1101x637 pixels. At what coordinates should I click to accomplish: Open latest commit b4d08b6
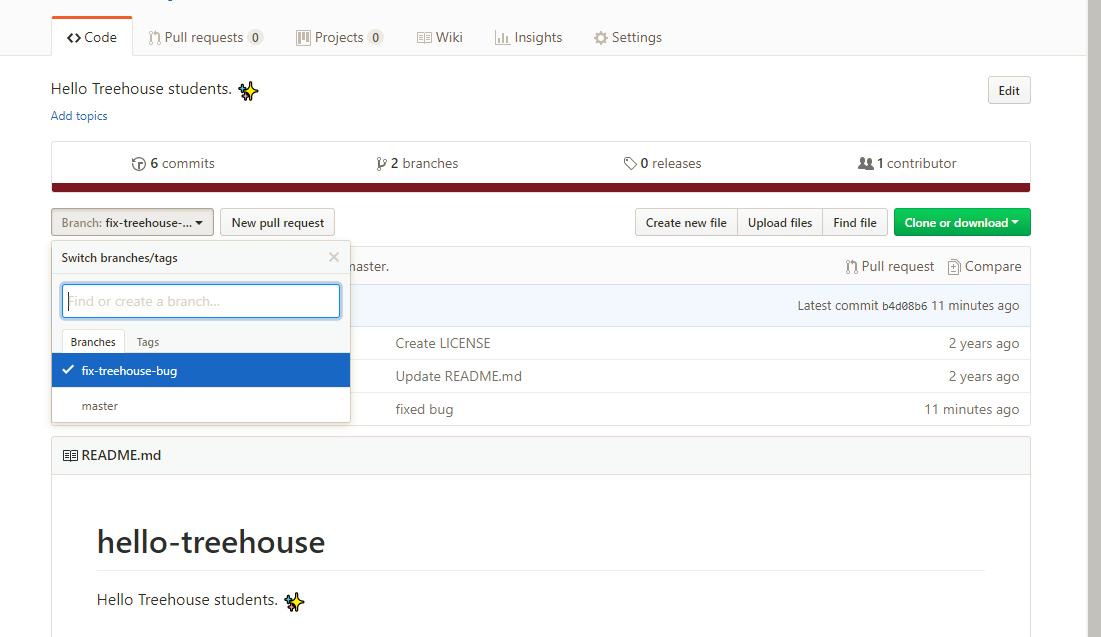tap(904, 306)
